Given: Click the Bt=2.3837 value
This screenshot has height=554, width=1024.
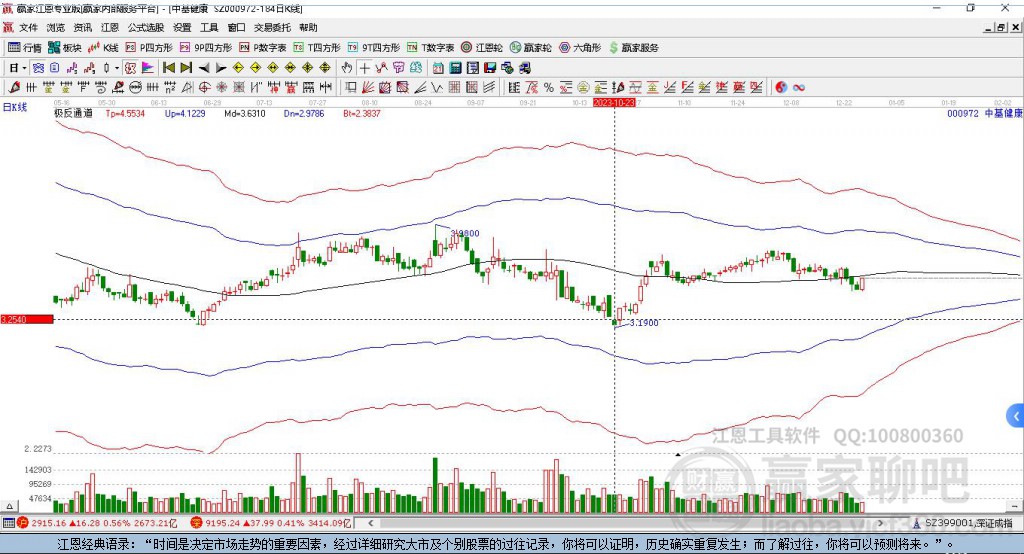Looking at the screenshot, I should tap(362, 114).
